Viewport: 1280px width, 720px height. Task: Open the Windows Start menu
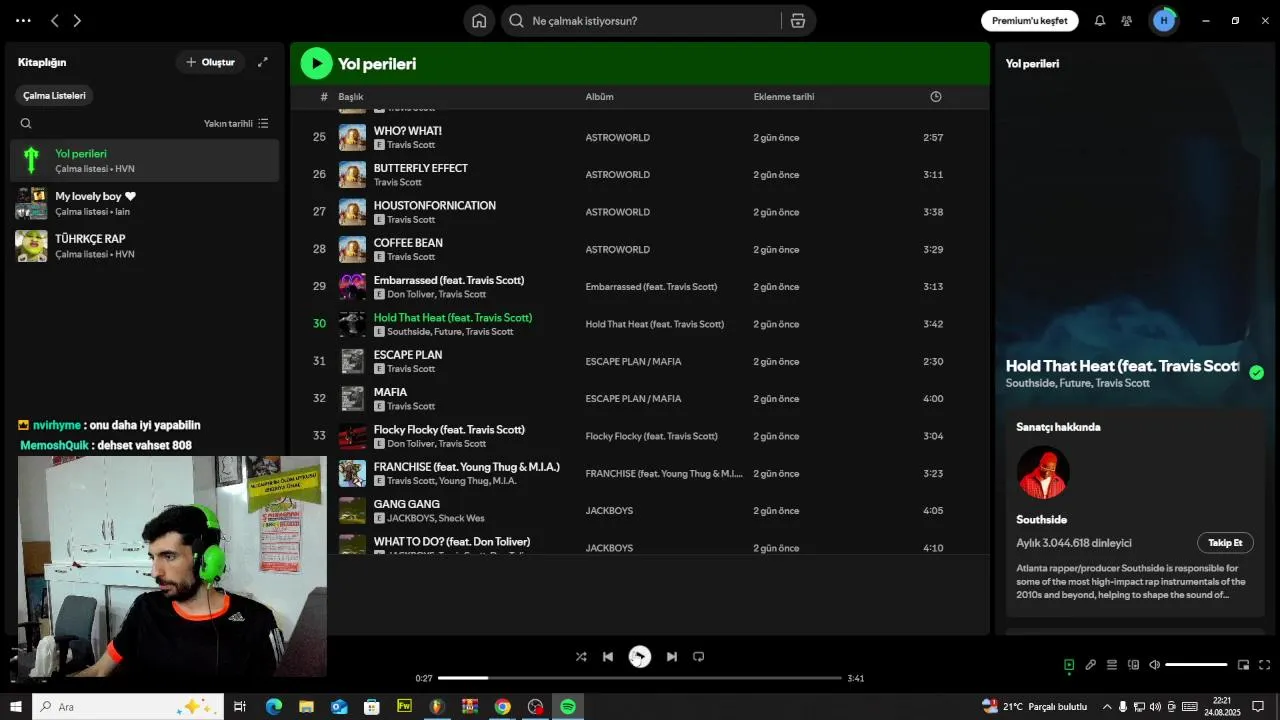pos(16,707)
